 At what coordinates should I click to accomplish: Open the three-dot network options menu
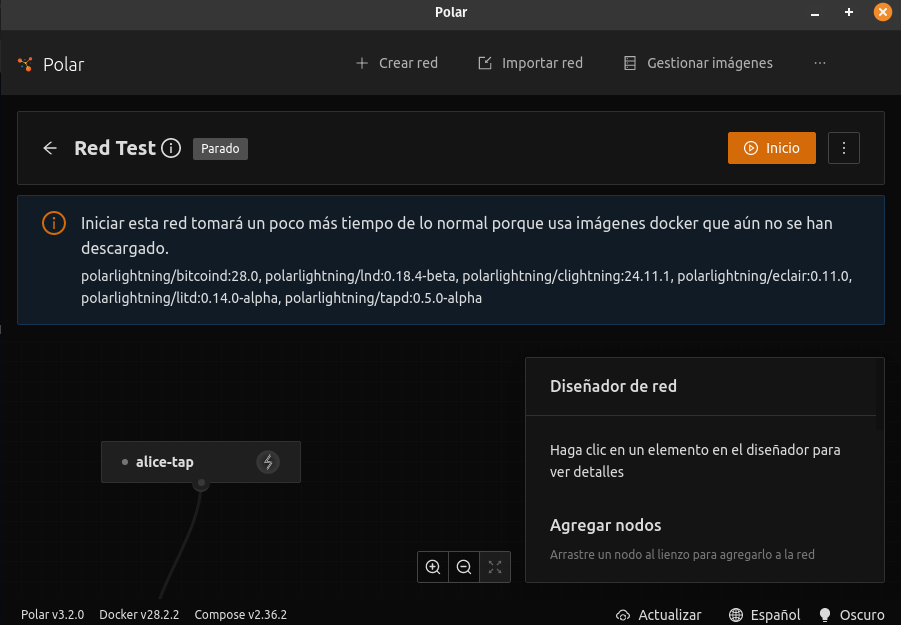coord(844,148)
